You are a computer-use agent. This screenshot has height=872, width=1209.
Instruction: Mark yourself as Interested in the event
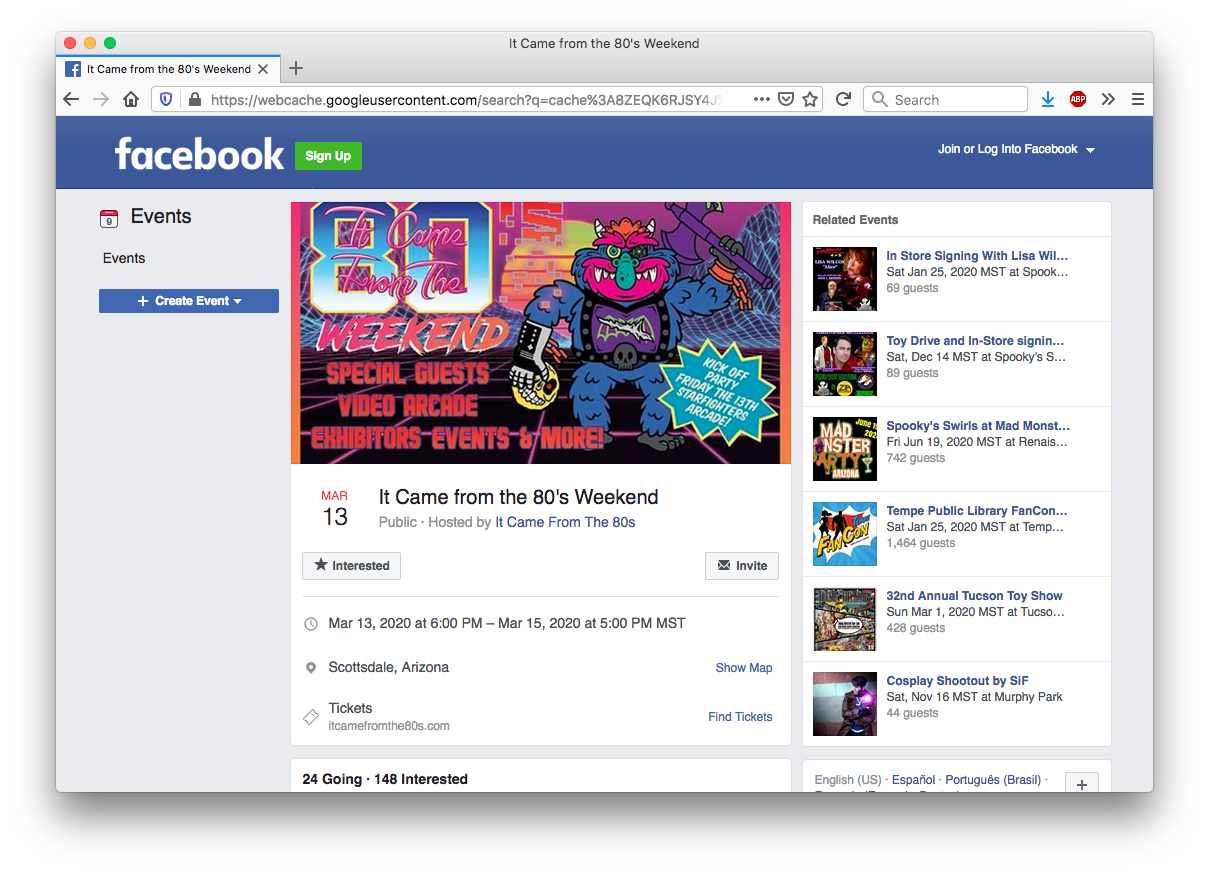(352, 566)
